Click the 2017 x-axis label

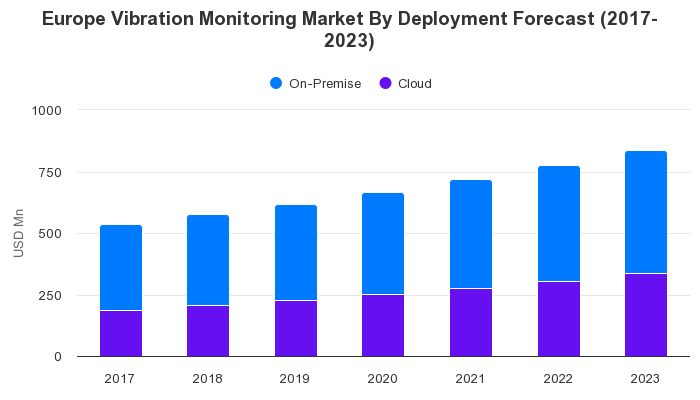(x=119, y=379)
